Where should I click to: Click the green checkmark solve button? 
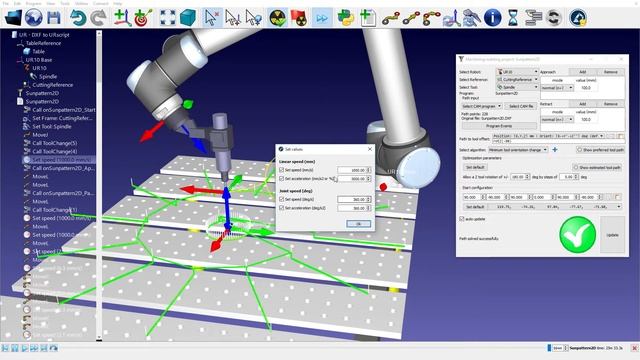coord(578,235)
